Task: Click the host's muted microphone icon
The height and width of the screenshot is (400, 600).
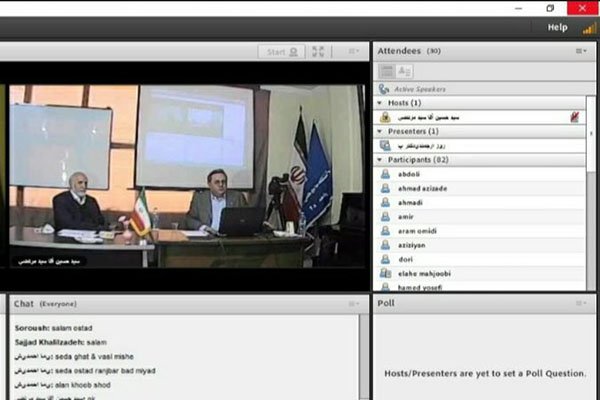Action: [x=574, y=117]
